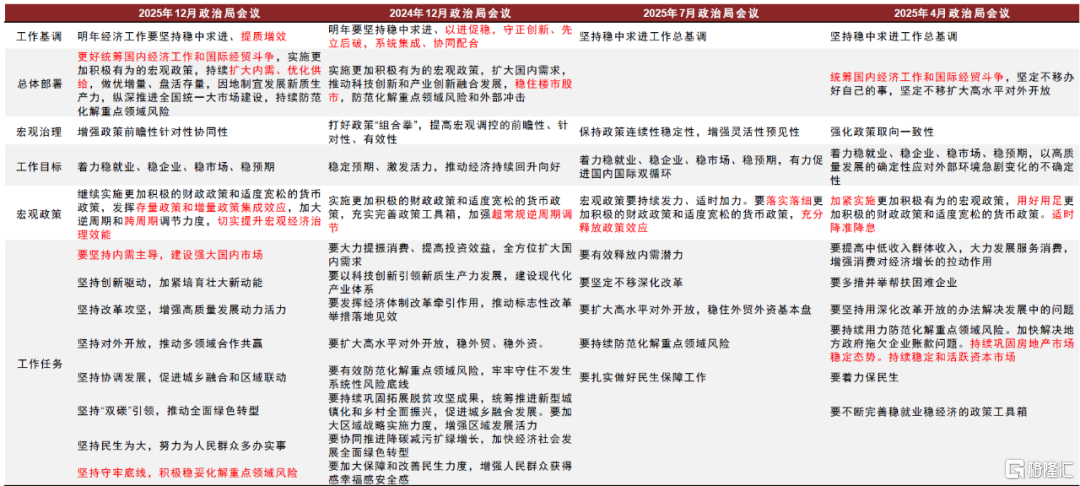Click "着力稳就业、稳企业、稳市场、稳预期" in 2025年12月 column
This screenshot has height=486, width=1080.
pos(176,166)
